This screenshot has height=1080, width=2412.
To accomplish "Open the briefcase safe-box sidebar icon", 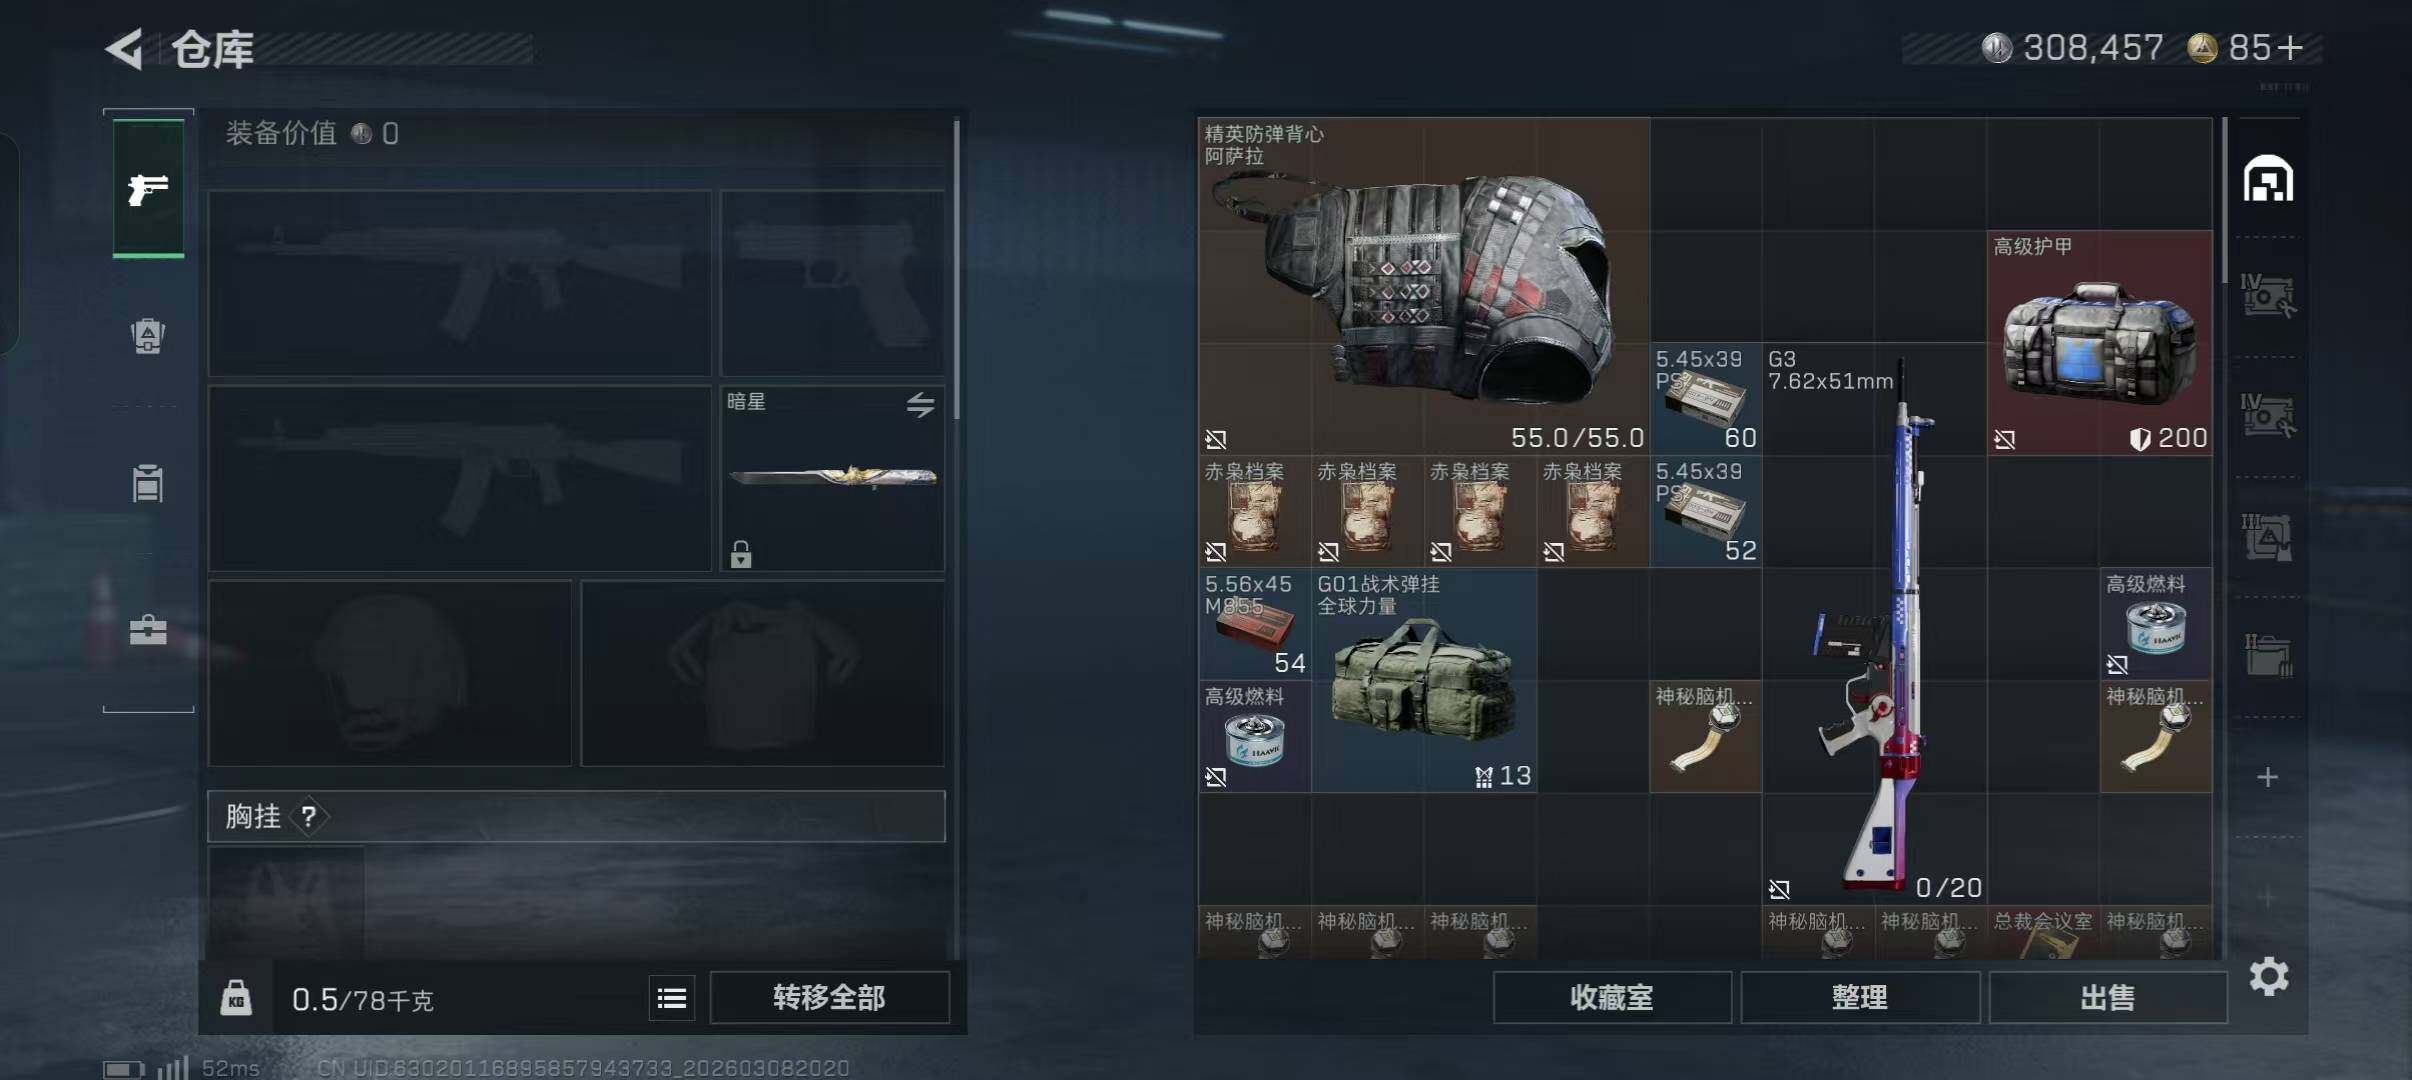I will click(x=148, y=630).
